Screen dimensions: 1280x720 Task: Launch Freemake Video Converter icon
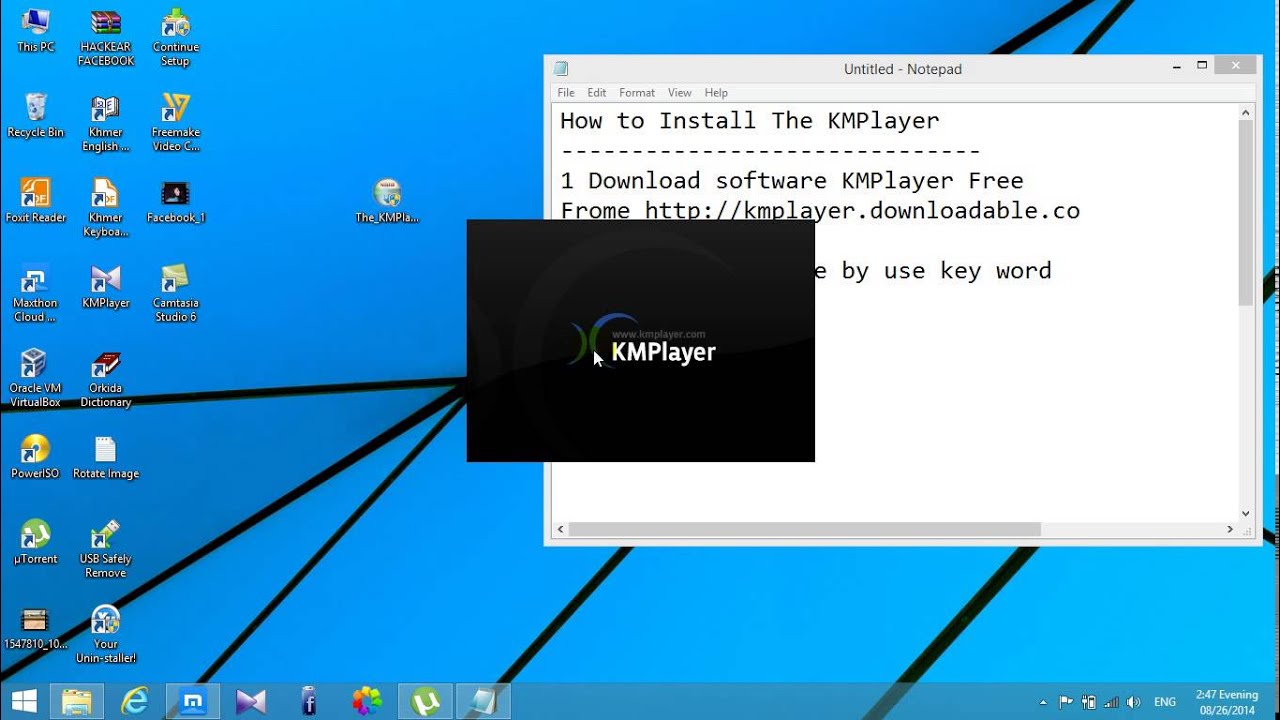(x=175, y=122)
